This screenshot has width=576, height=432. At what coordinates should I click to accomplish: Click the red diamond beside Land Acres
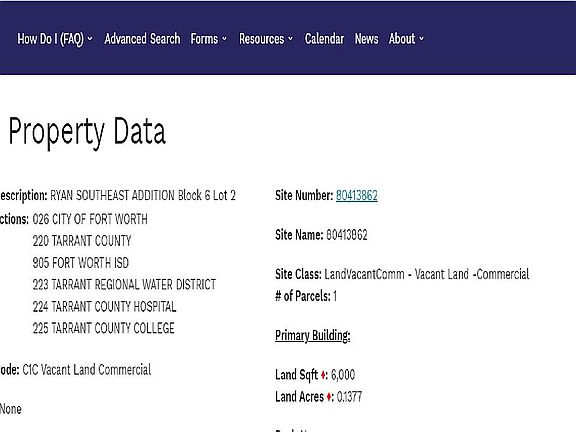point(329,397)
